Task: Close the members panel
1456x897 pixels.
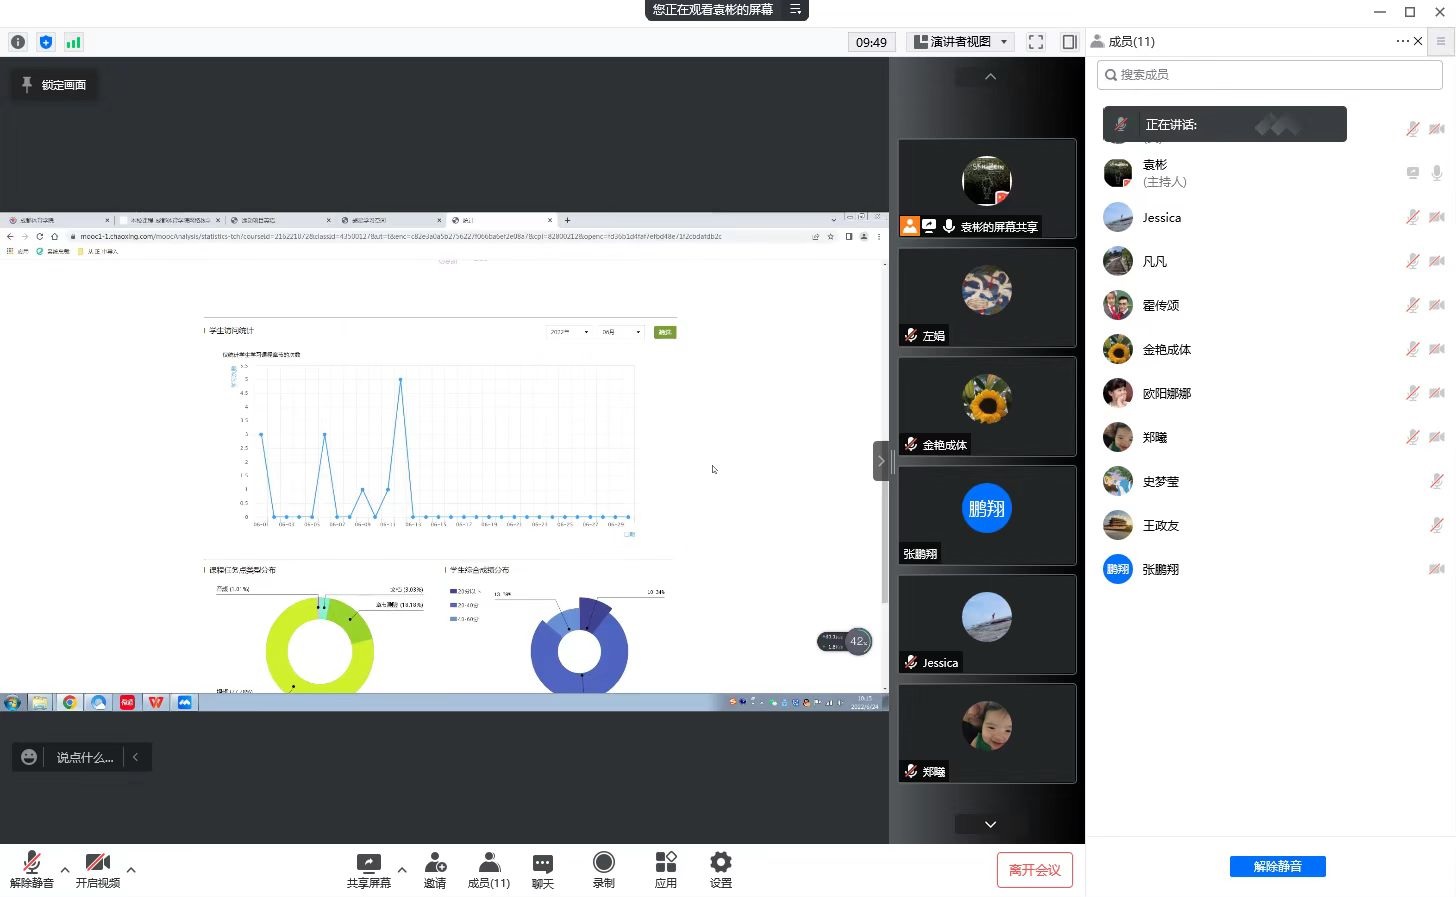Action: coord(1418,41)
